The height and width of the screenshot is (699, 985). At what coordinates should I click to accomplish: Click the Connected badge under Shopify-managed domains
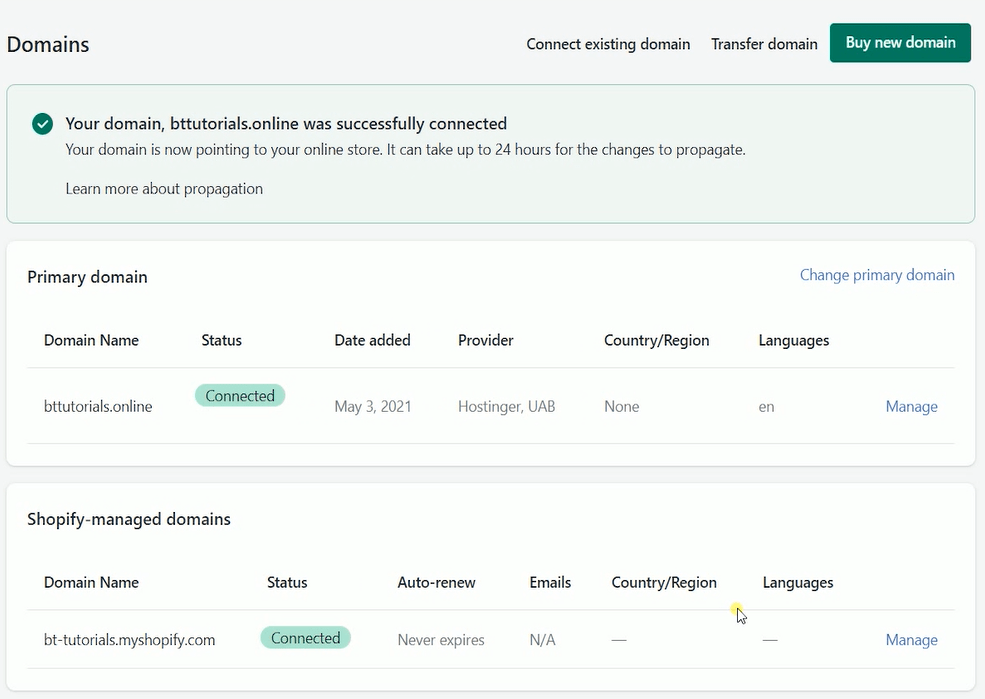[x=305, y=637]
